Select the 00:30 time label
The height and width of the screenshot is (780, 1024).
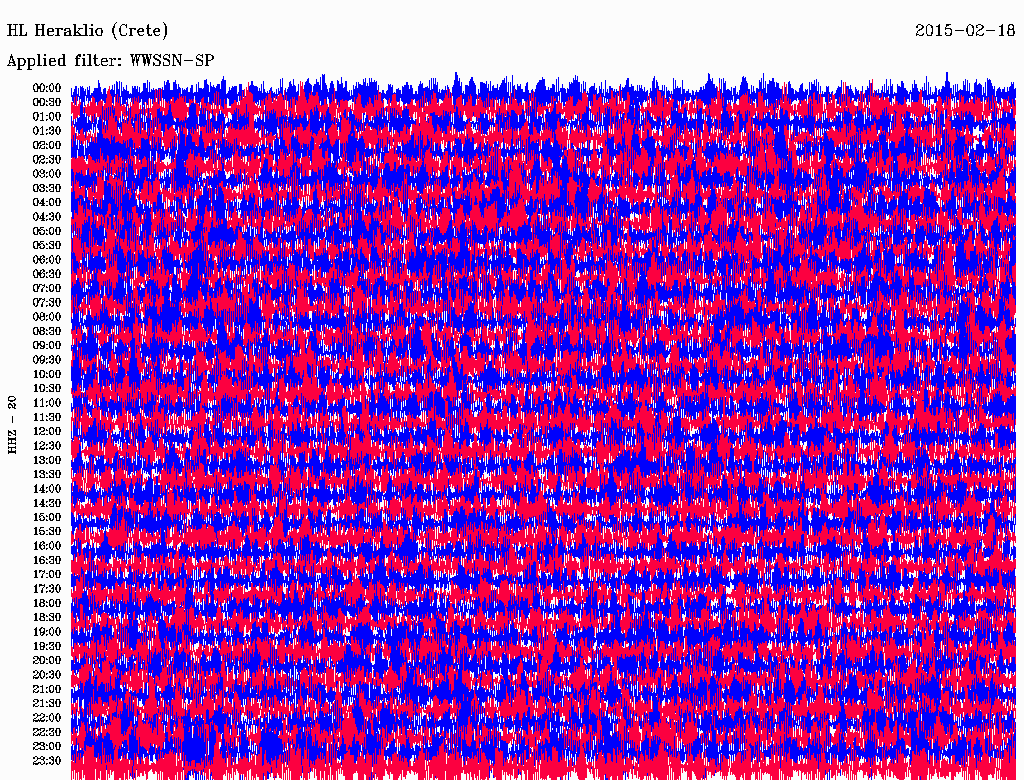46,103
